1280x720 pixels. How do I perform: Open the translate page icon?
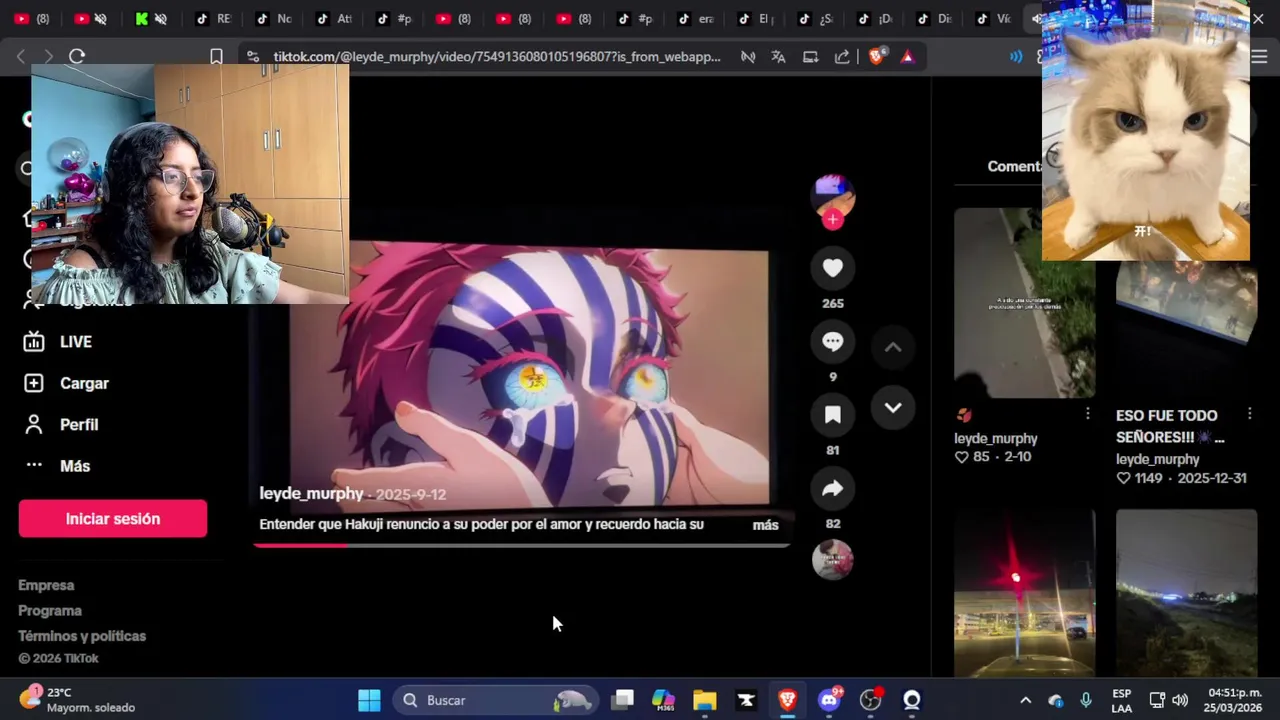click(778, 57)
